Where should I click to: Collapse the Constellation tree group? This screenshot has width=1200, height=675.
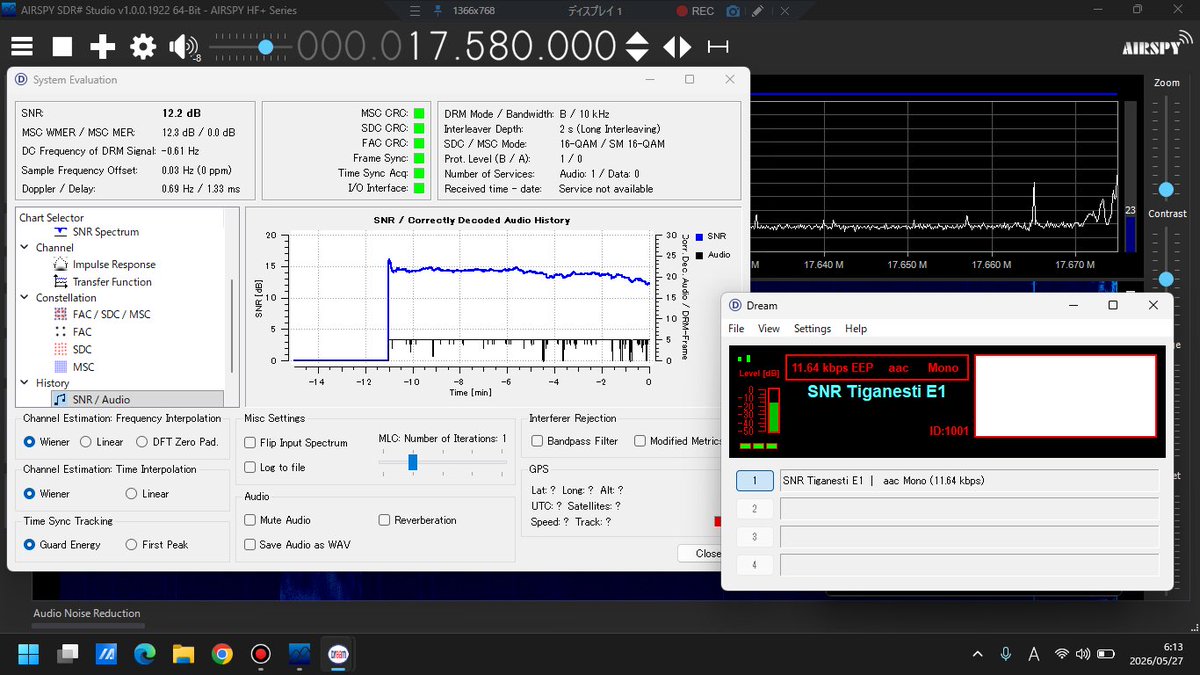pos(26,298)
